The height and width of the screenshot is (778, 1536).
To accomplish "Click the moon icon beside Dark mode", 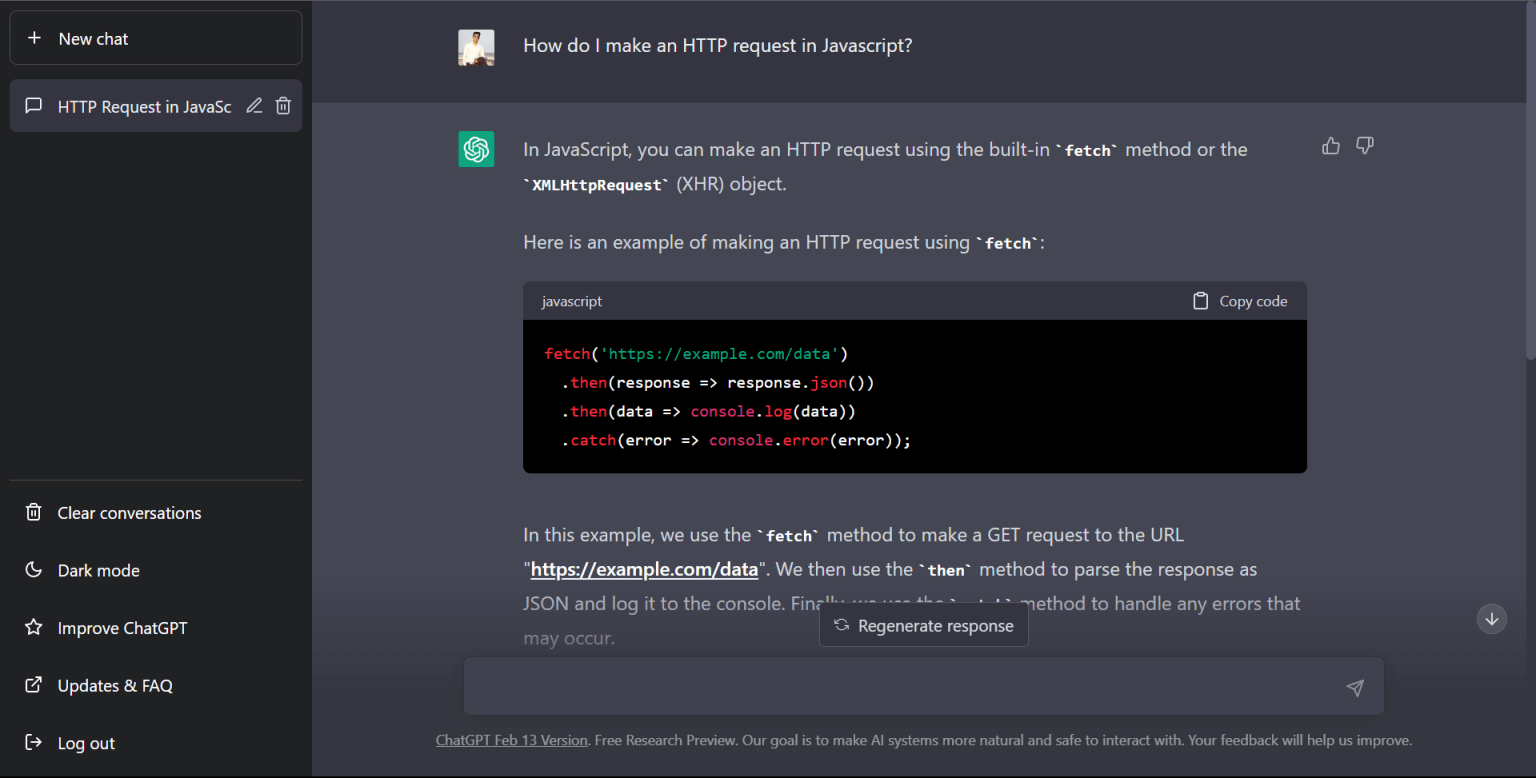I will coord(33,570).
